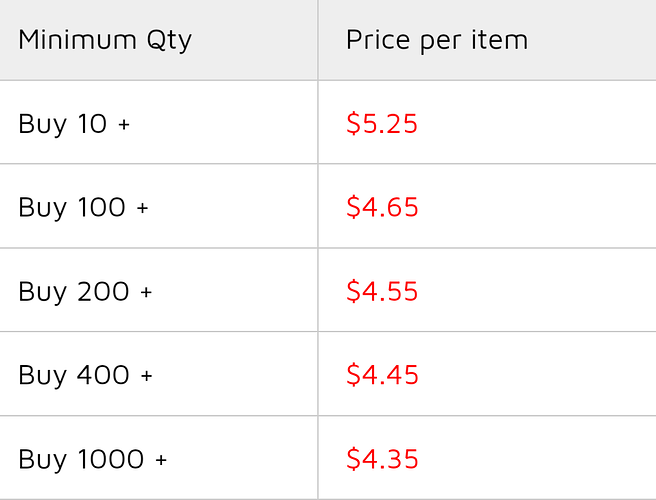Click the plus sign after Buy 200

coord(146,292)
